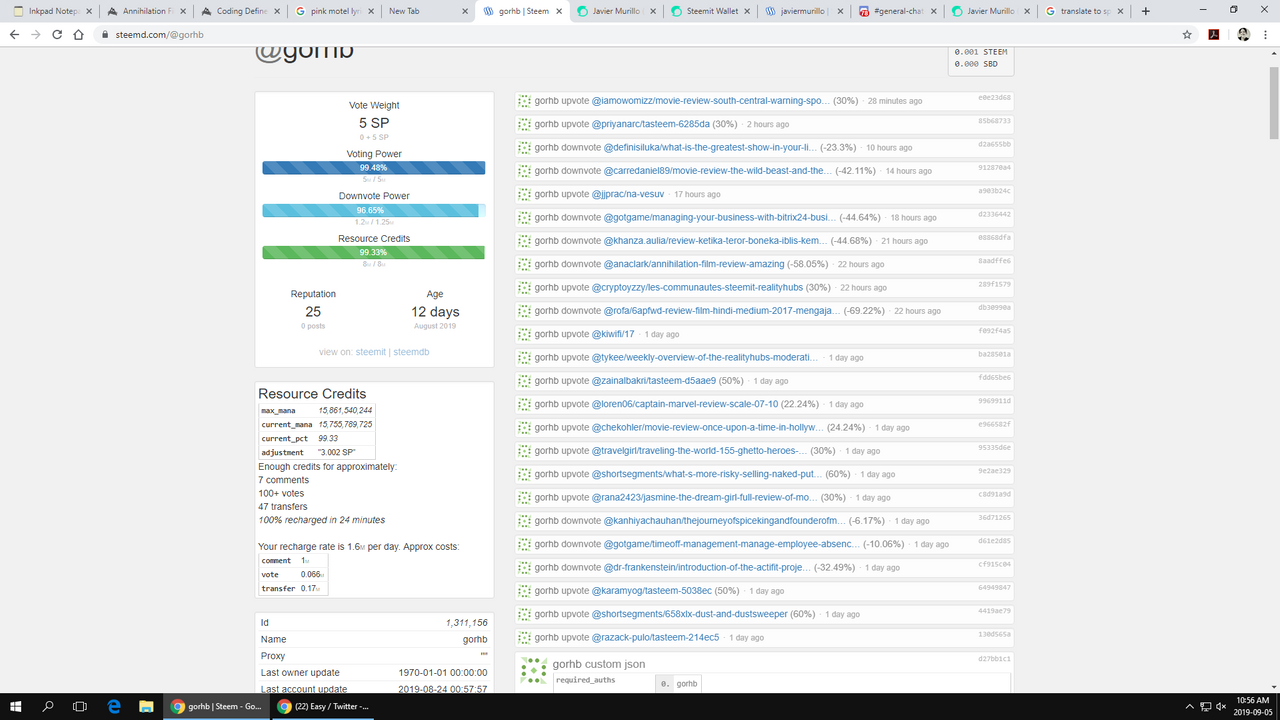Click avatar beside the priyanarc upvote entry

(524, 124)
